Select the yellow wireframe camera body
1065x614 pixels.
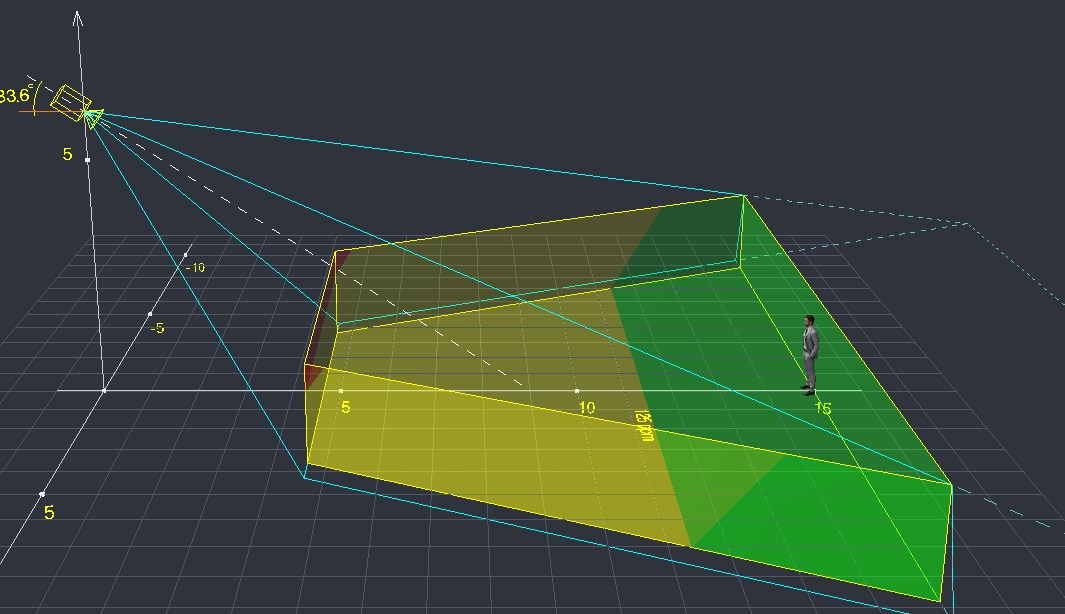click(70, 101)
